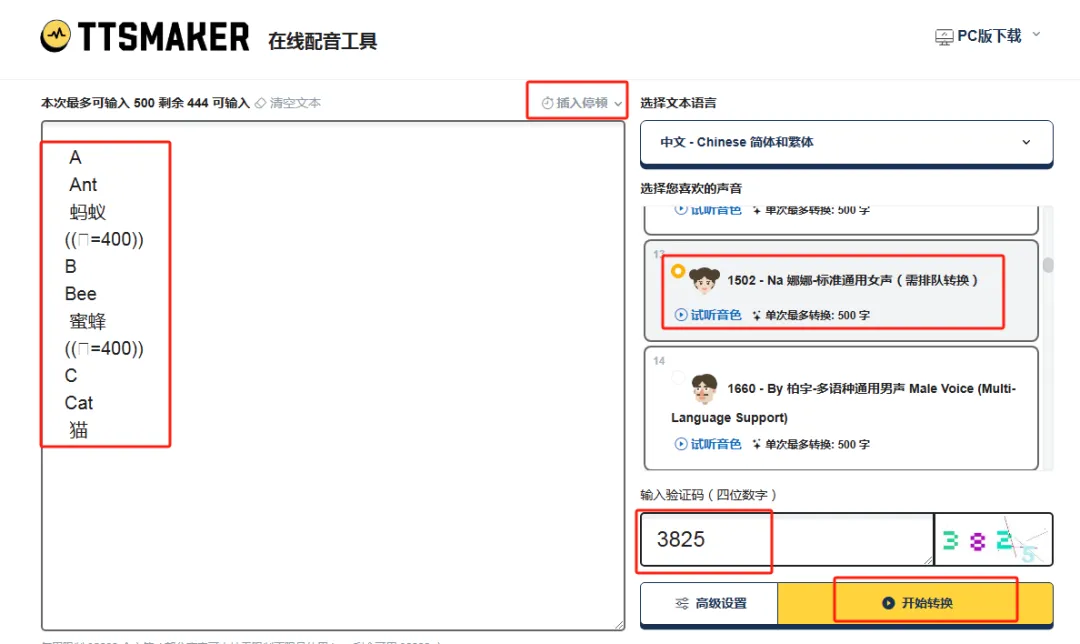Click the 选择文本语言 label
Image resolution: width=1080 pixels, height=644 pixels.
pos(678,103)
